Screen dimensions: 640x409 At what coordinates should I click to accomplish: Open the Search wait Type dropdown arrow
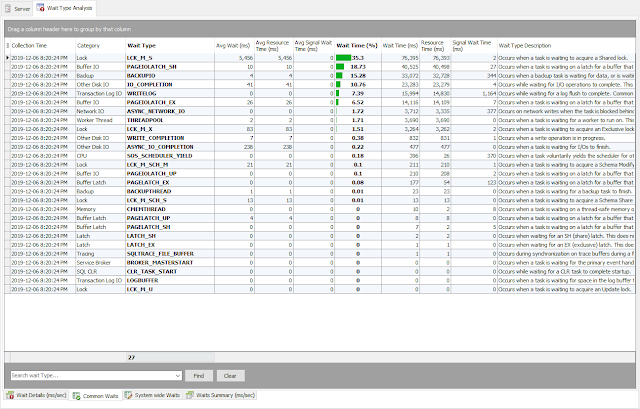pyautogui.click(x=178, y=376)
